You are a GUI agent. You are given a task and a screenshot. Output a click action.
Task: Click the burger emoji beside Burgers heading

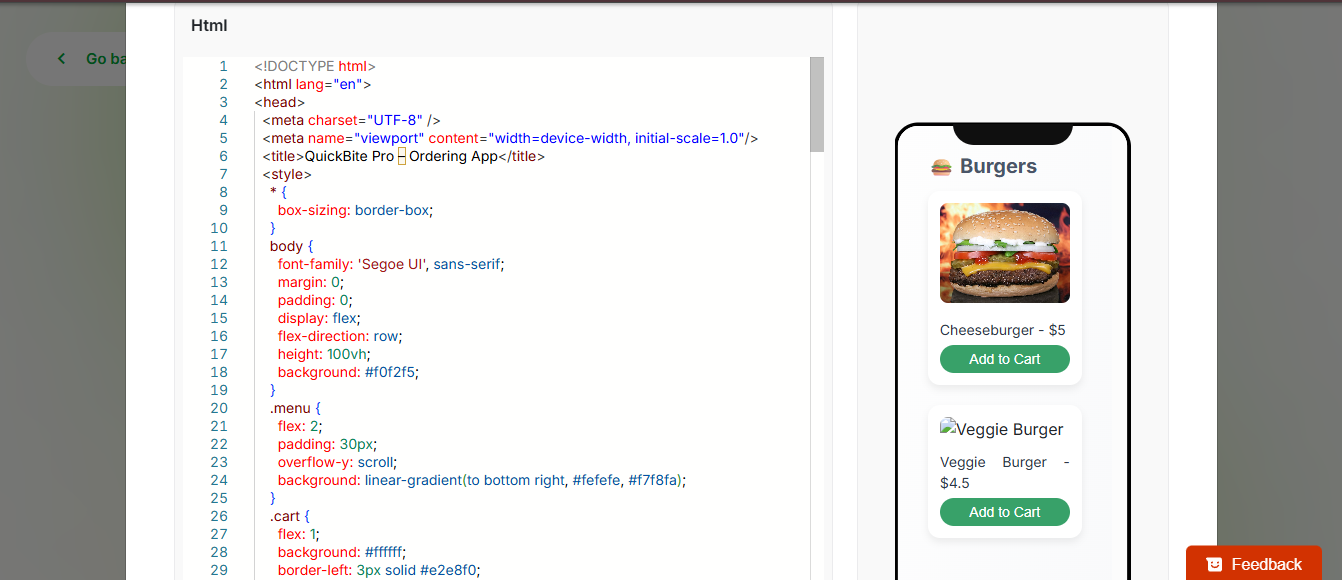point(940,165)
